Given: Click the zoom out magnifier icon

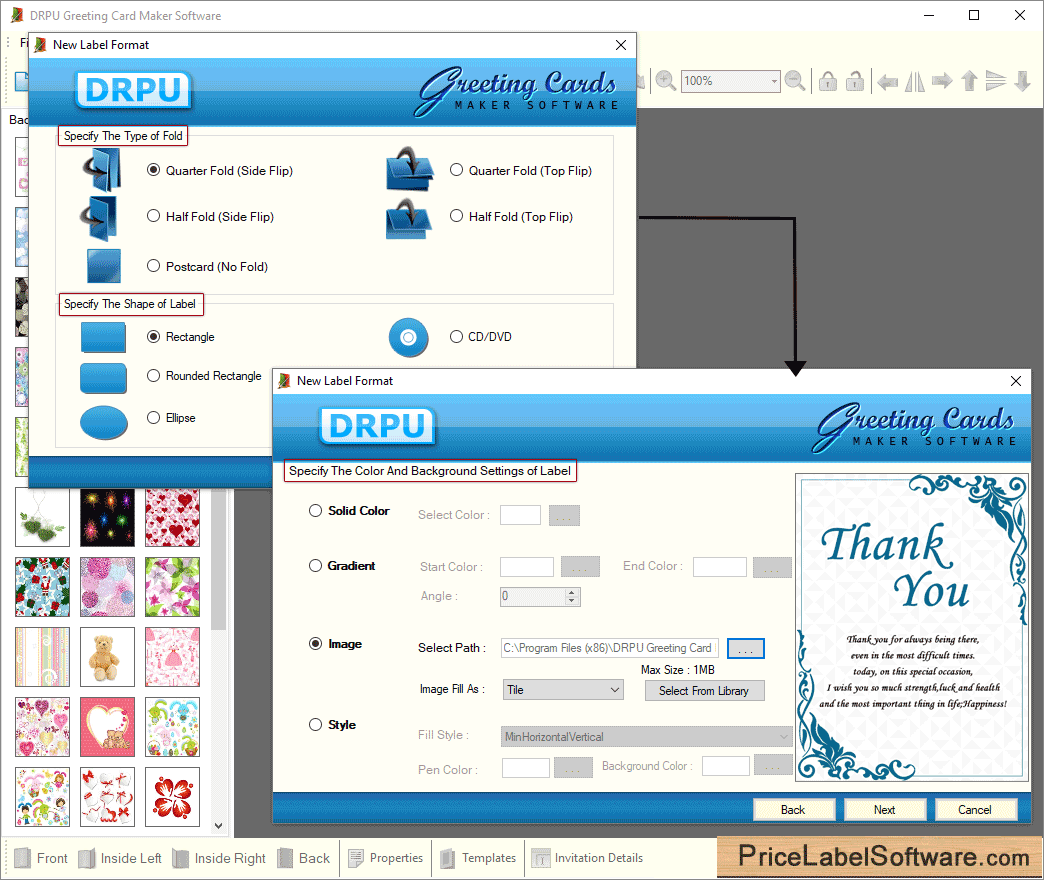Looking at the screenshot, I should 795,81.
